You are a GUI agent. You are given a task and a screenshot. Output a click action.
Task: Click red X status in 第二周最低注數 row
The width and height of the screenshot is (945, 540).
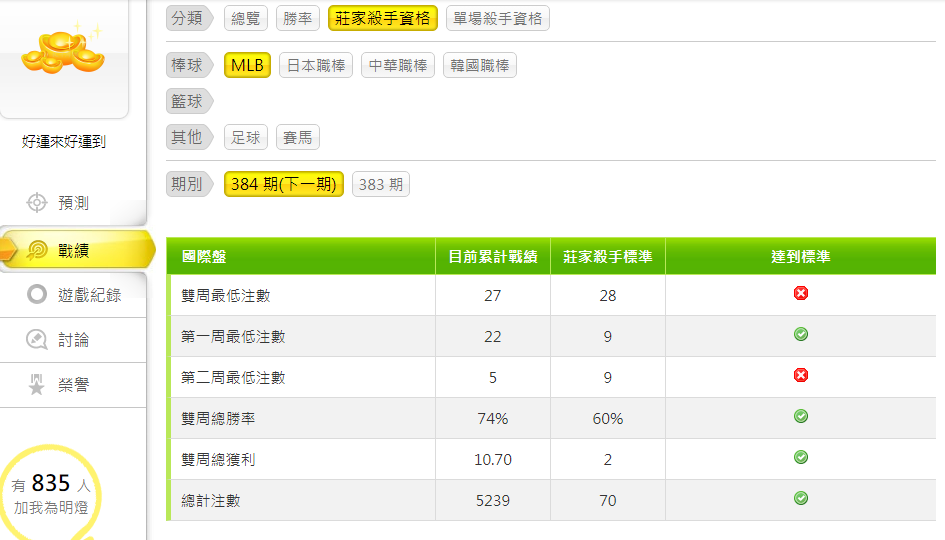coord(800,375)
